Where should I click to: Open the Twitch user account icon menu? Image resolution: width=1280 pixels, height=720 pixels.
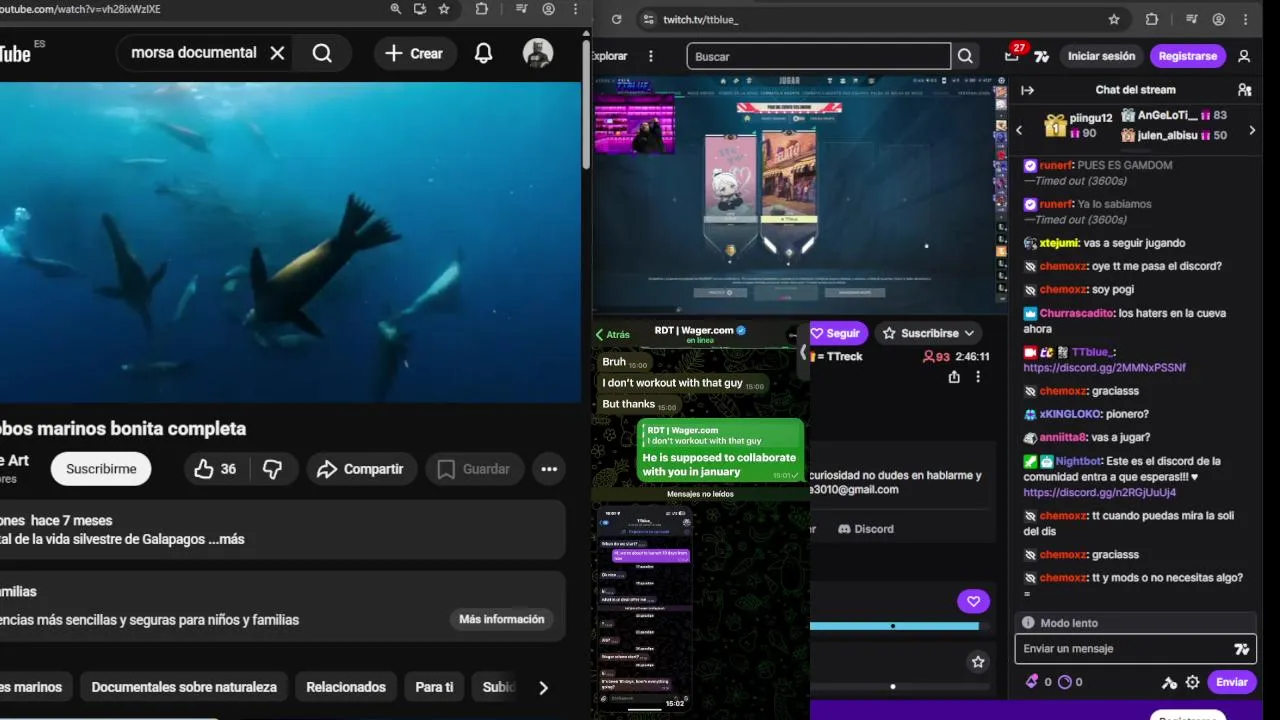pos(1244,56)
